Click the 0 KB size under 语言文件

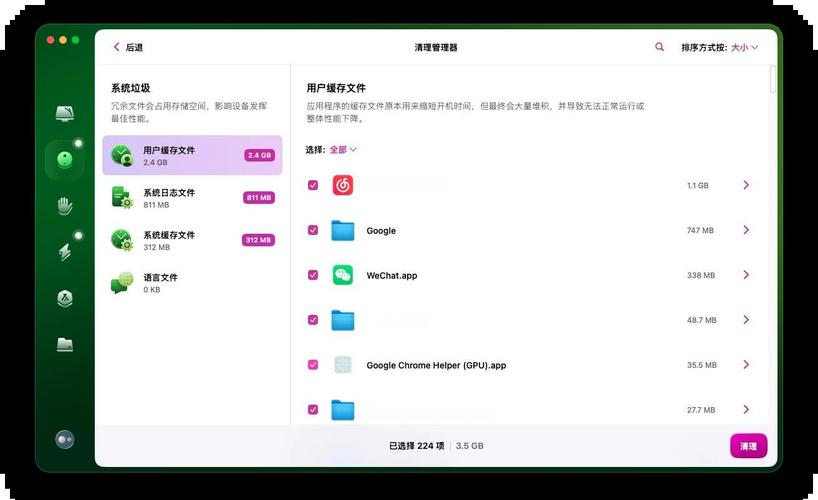152,290
